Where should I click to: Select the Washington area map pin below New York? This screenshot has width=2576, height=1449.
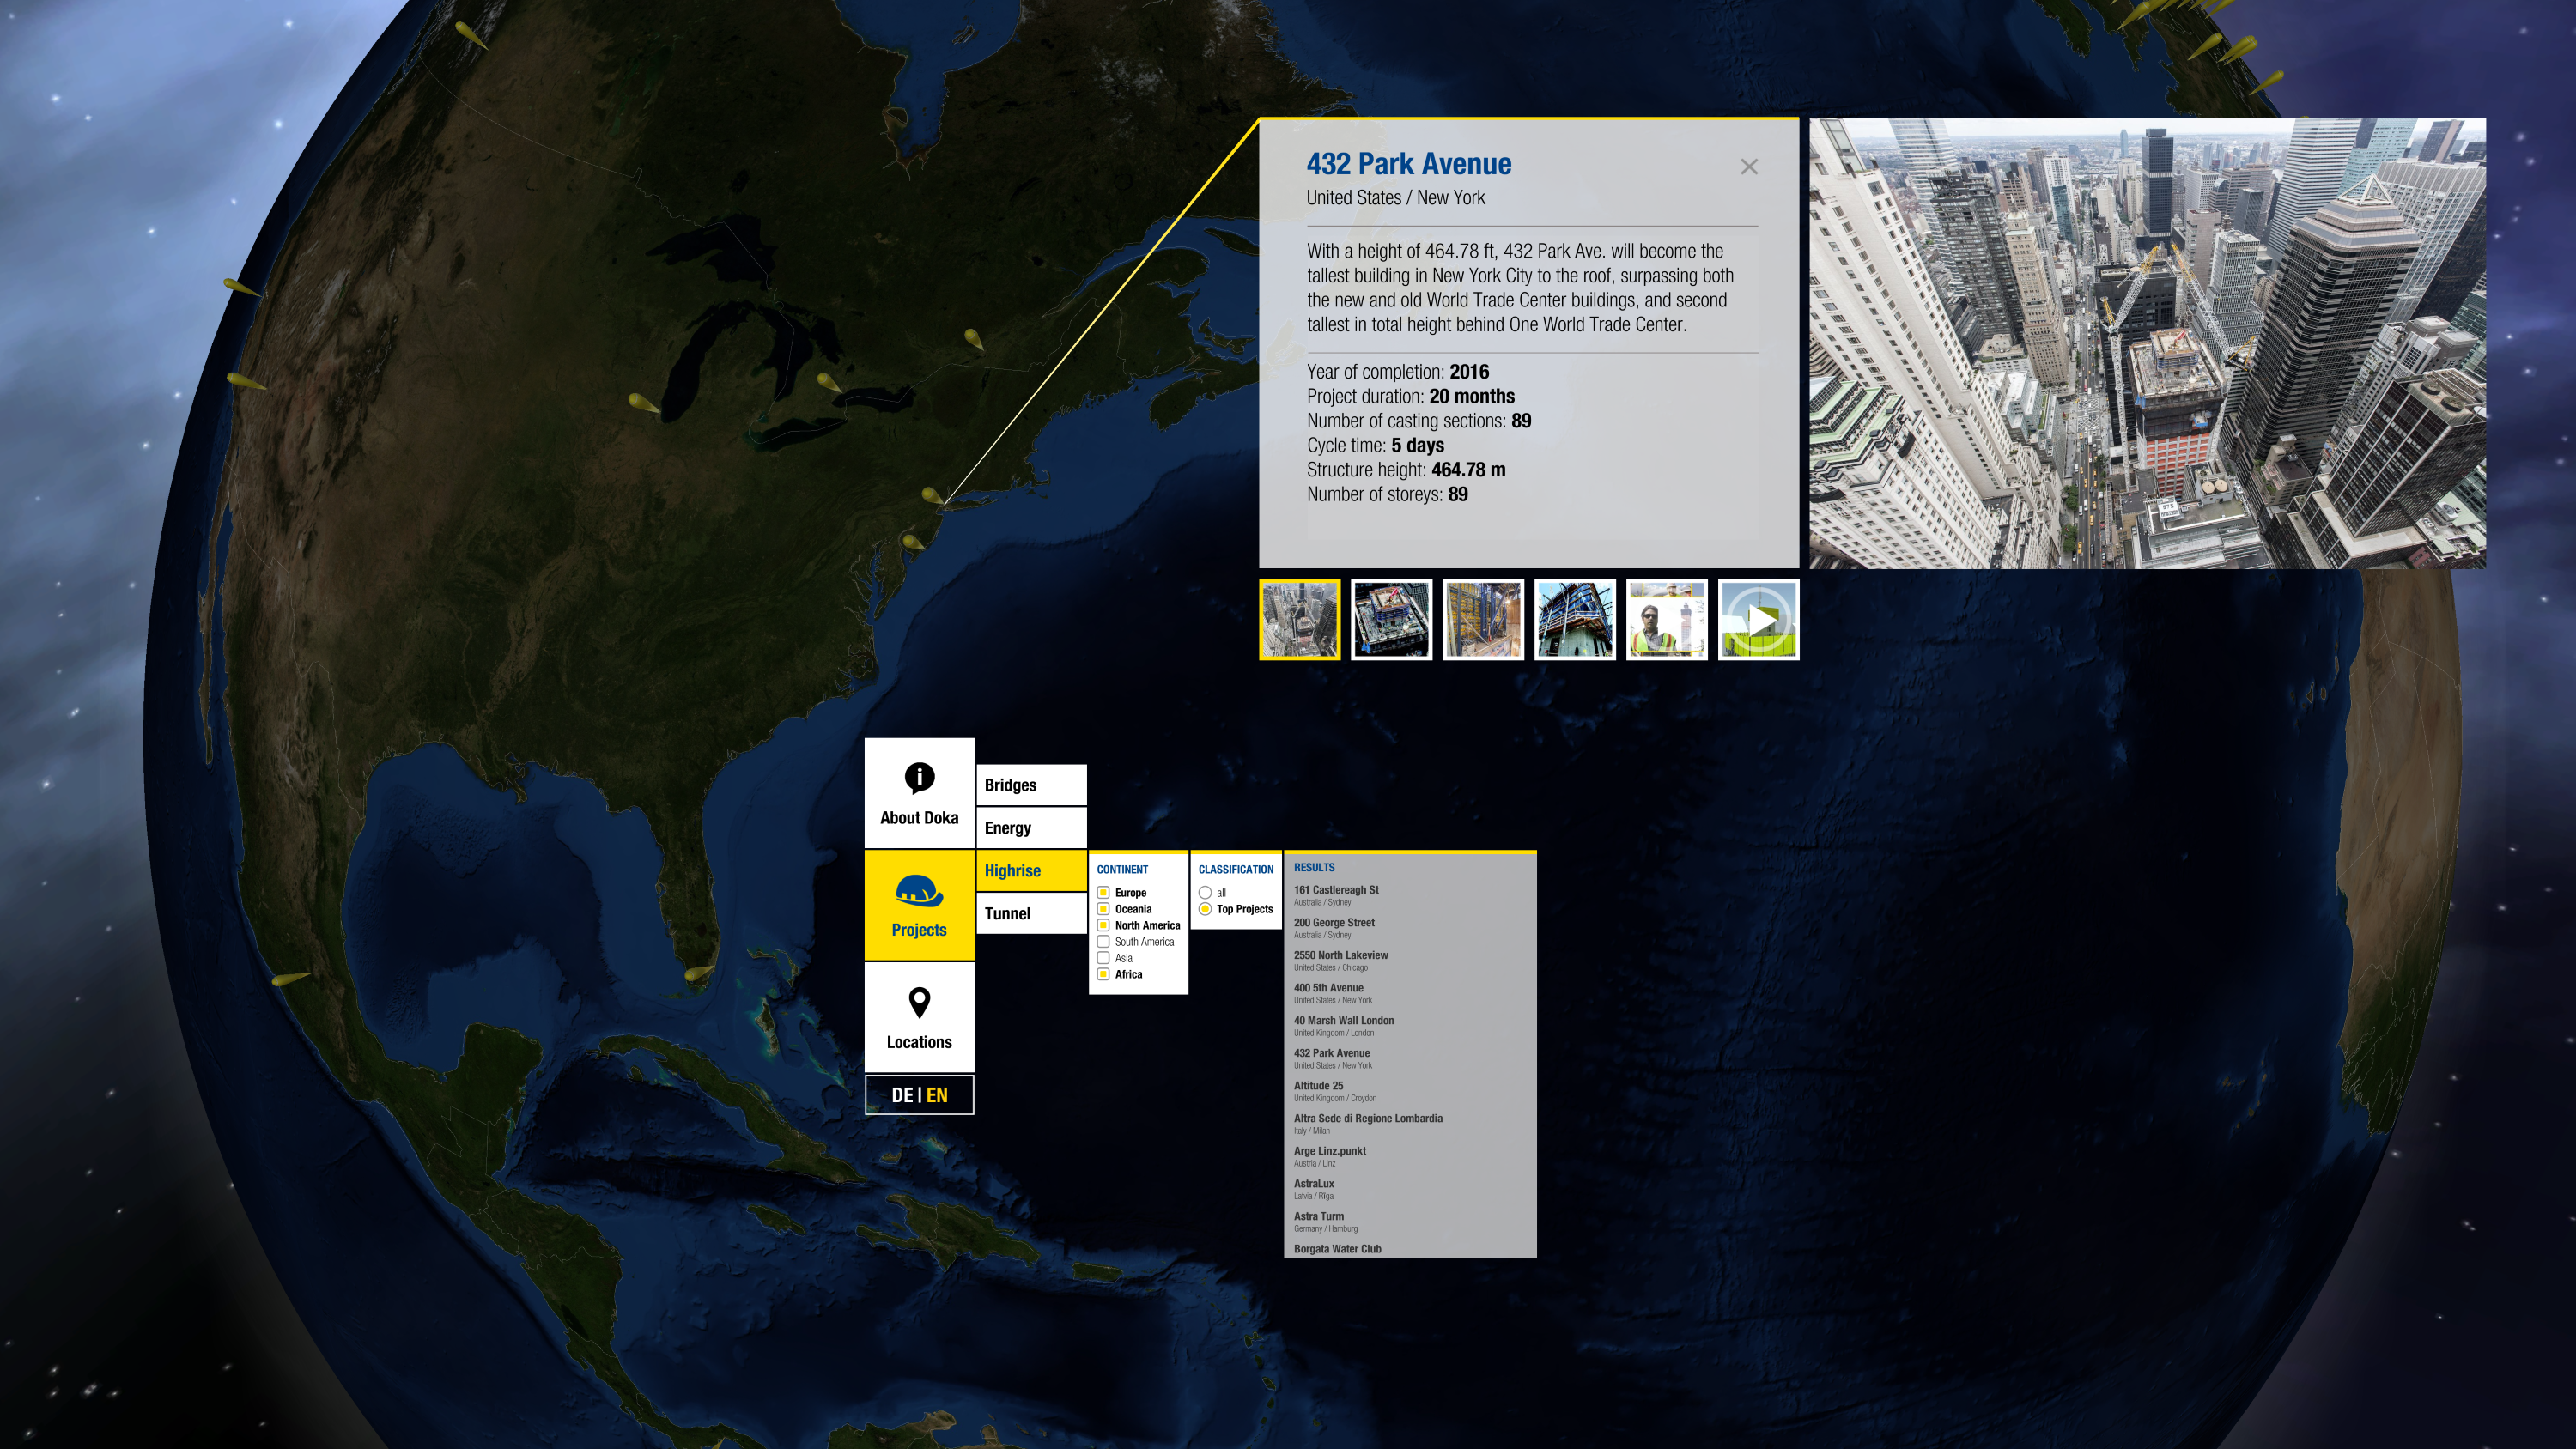click(x=911, y=541)
